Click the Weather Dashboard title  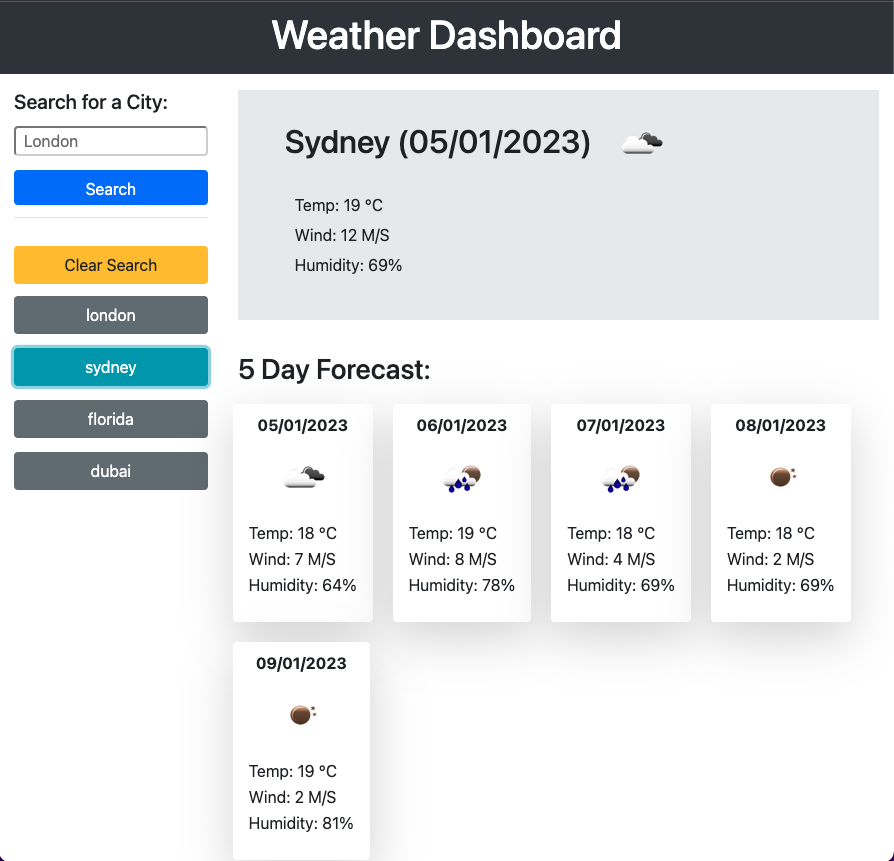coord(446,36)
